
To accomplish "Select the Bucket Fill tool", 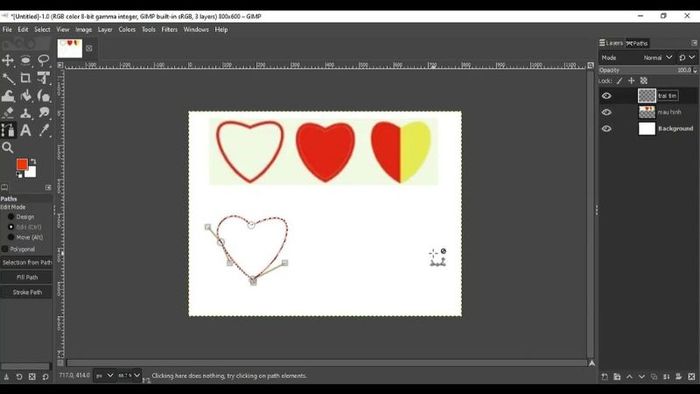I will [x=25, y=95].
